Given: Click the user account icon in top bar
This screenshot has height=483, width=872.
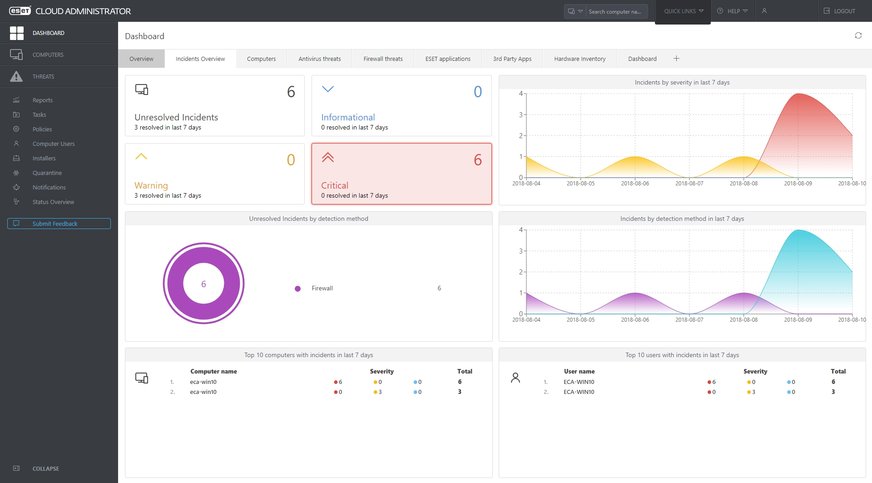Looking at the screenshot, I should [x=765, y=11].
